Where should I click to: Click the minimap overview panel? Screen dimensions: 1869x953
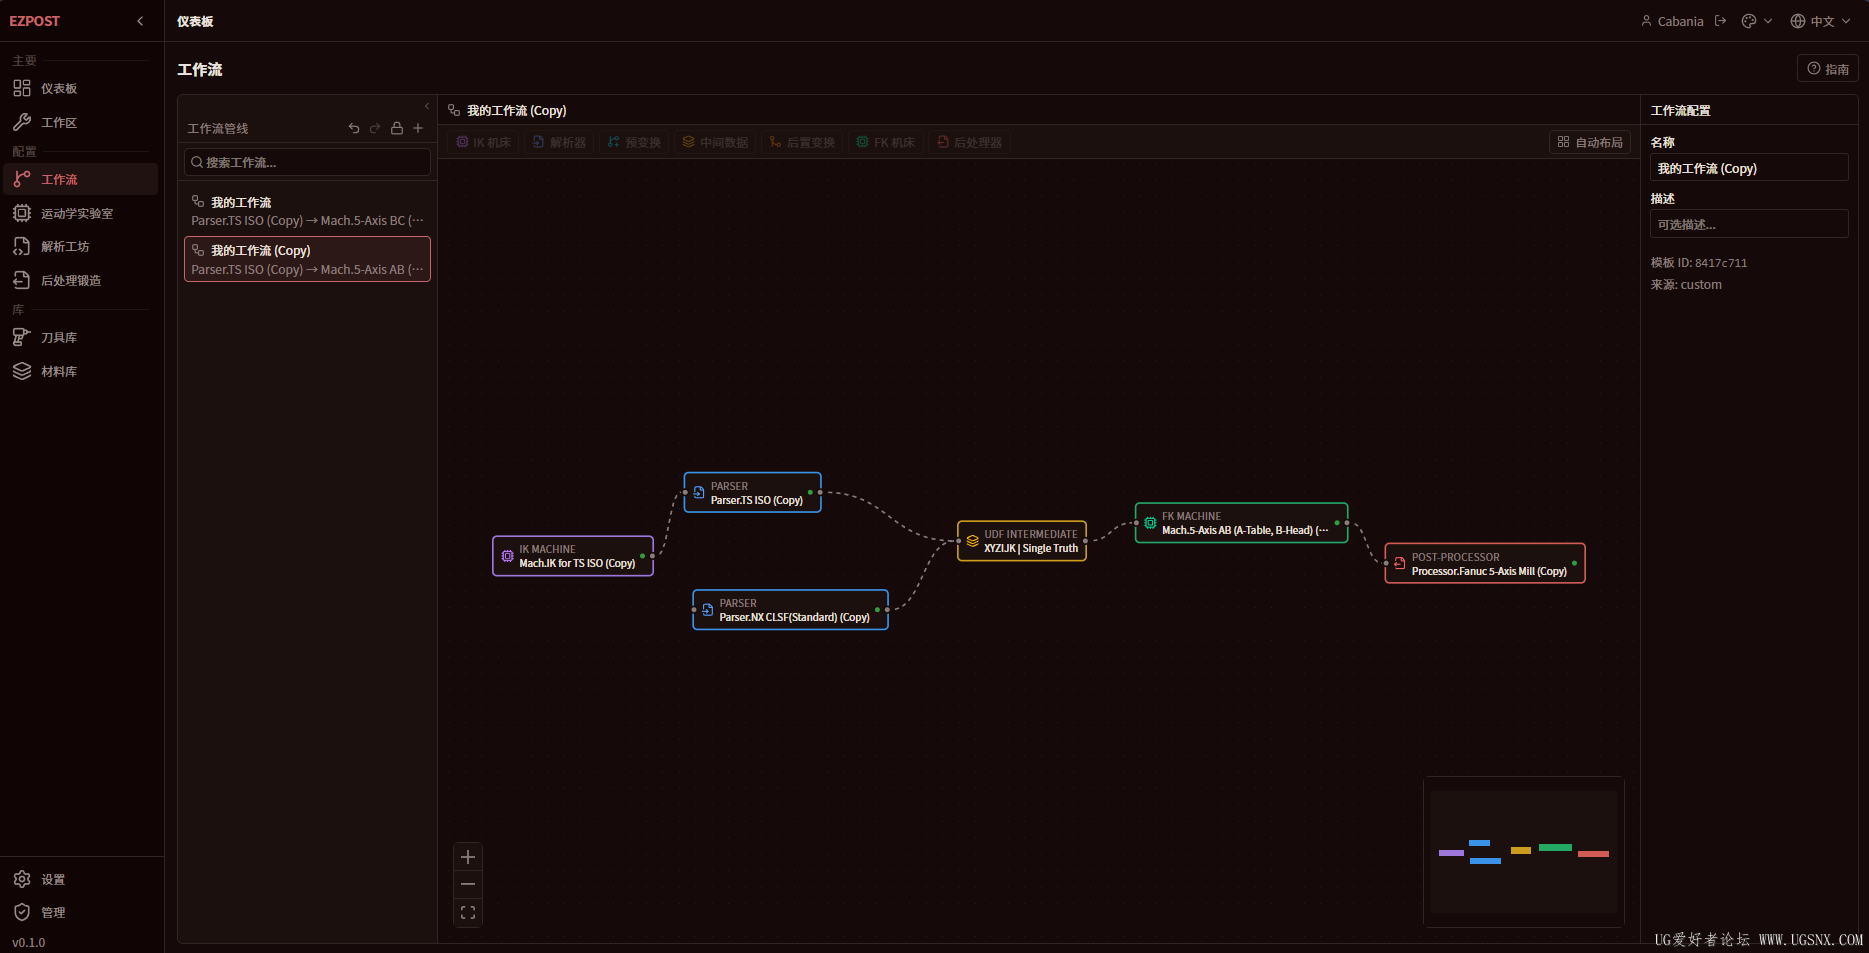(x=1523, y=852)
